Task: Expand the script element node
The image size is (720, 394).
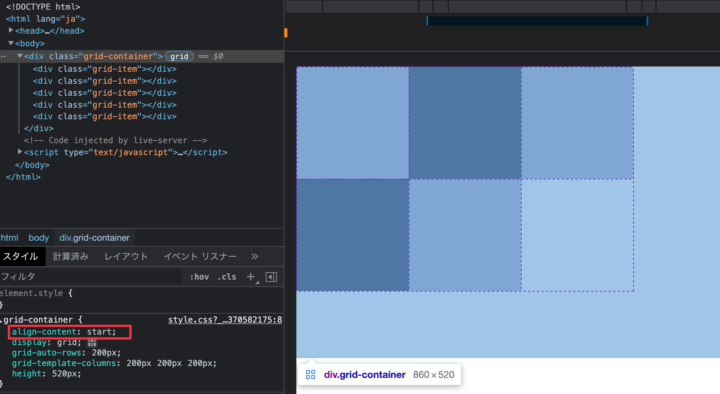Action: click(x=20, y=152)
